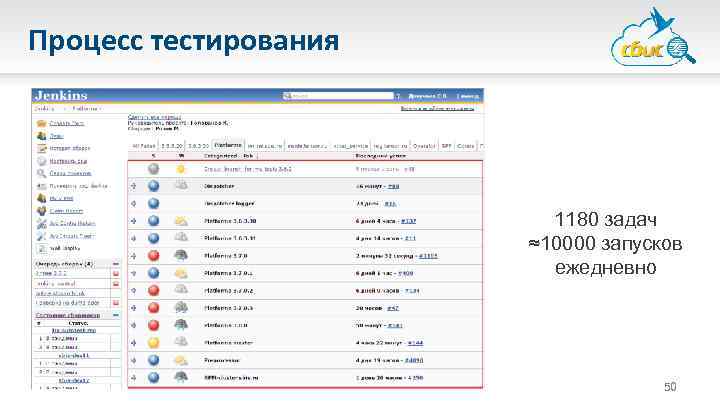Click red status ball of Platforma 3.7.0.3
The width and height of the screenshot is (720, 405).
click(153, 308)
